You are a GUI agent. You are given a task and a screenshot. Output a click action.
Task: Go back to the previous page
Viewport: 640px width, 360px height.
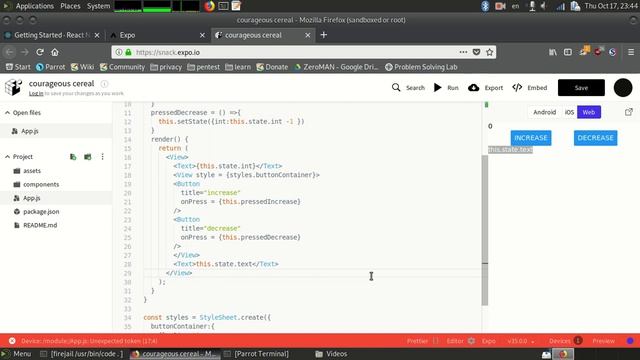9,52
